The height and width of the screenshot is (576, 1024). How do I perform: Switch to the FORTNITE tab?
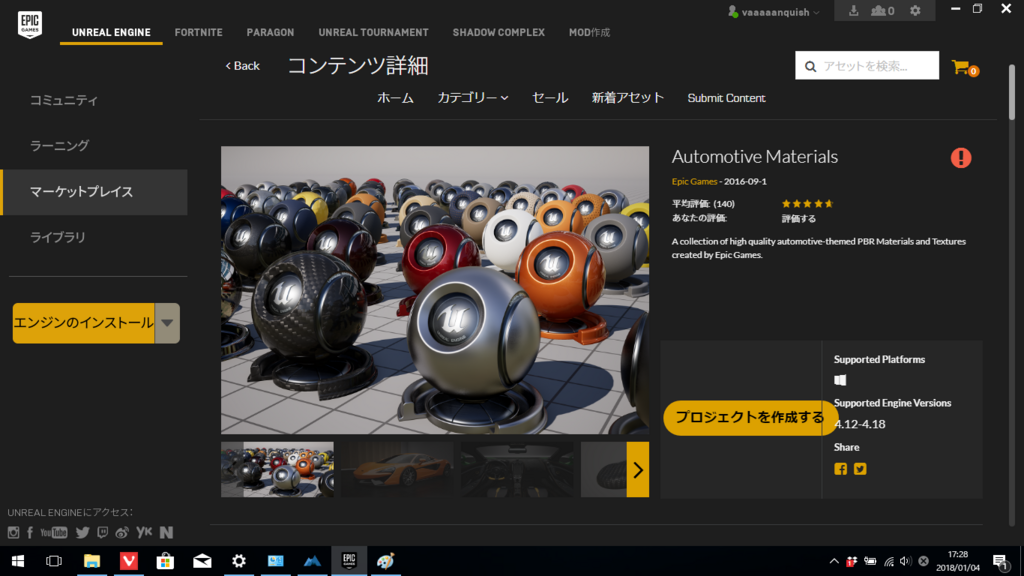click(x=199, y=32)
